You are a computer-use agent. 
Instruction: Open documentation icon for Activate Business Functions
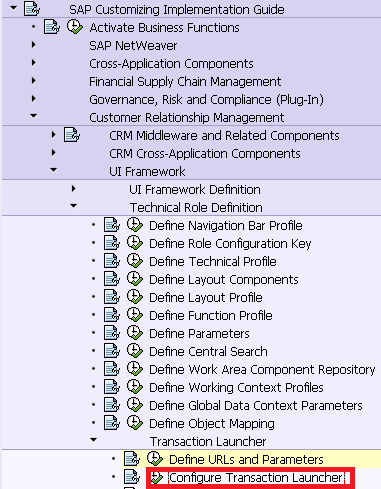pyautogui.click(x=52, y=27)
